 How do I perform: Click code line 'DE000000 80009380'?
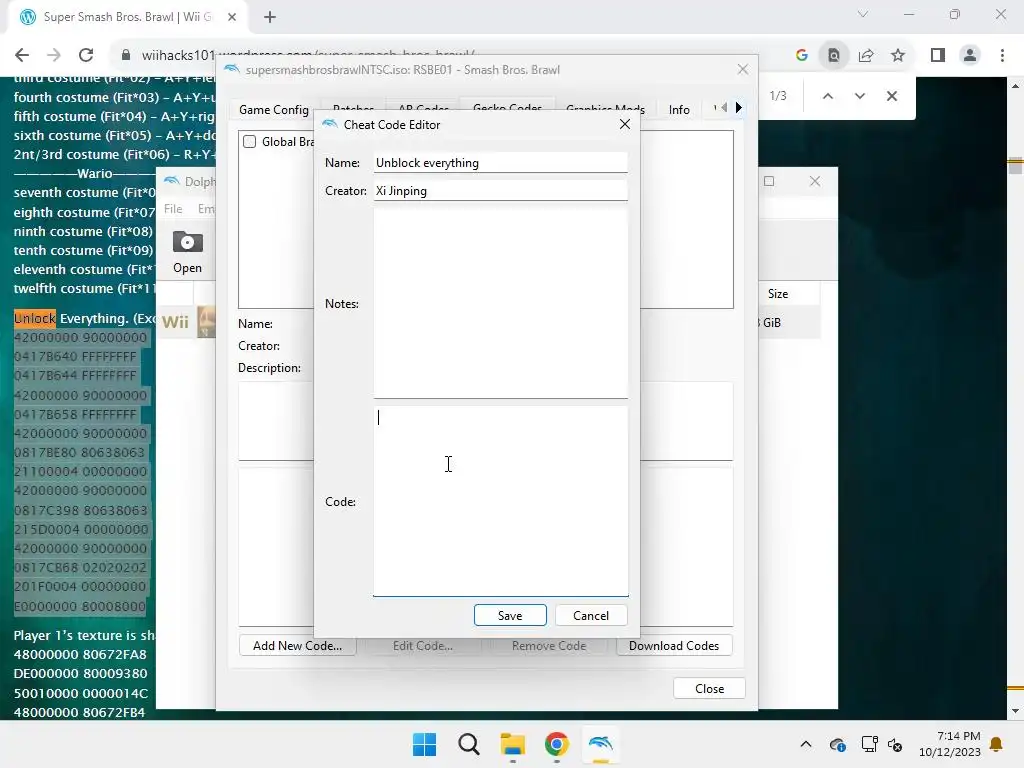click(80, 673)
